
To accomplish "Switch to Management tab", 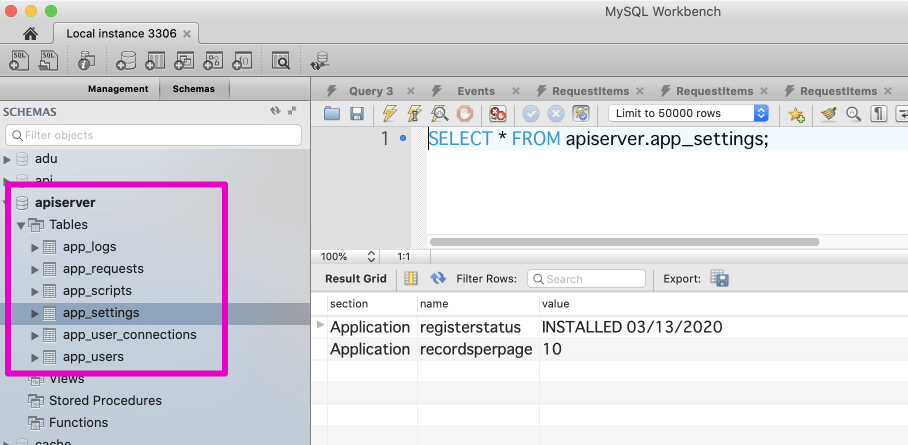I will [x=118, y=89].
